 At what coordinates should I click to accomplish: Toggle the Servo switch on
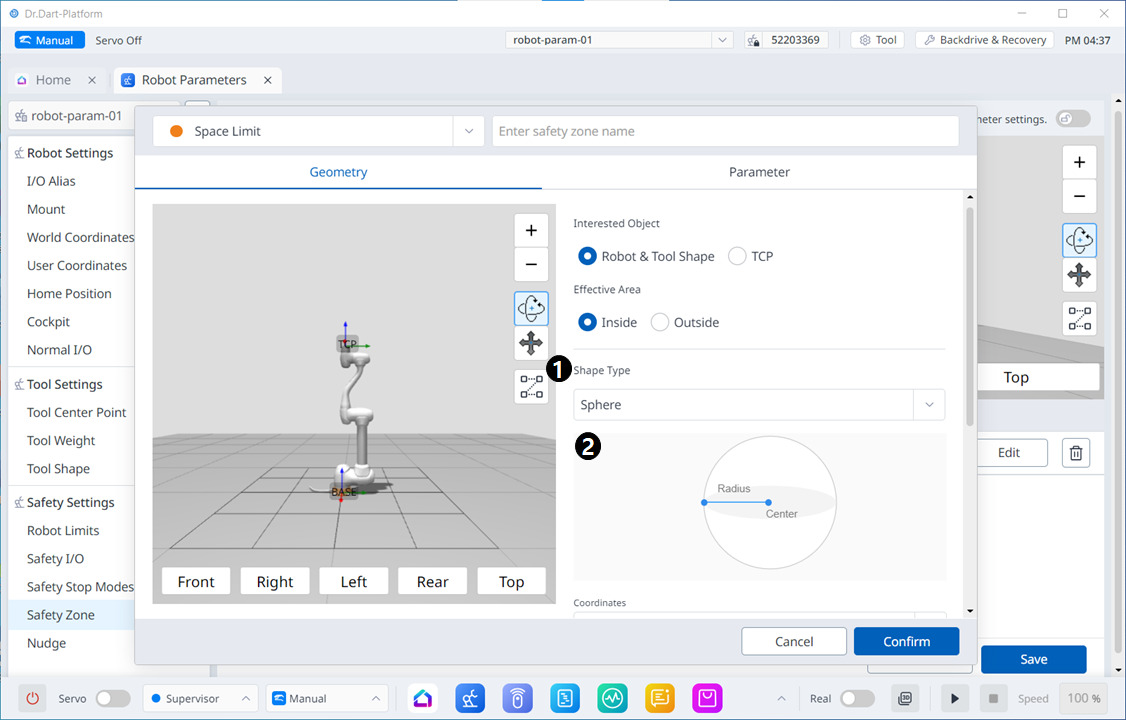[112, 698]
